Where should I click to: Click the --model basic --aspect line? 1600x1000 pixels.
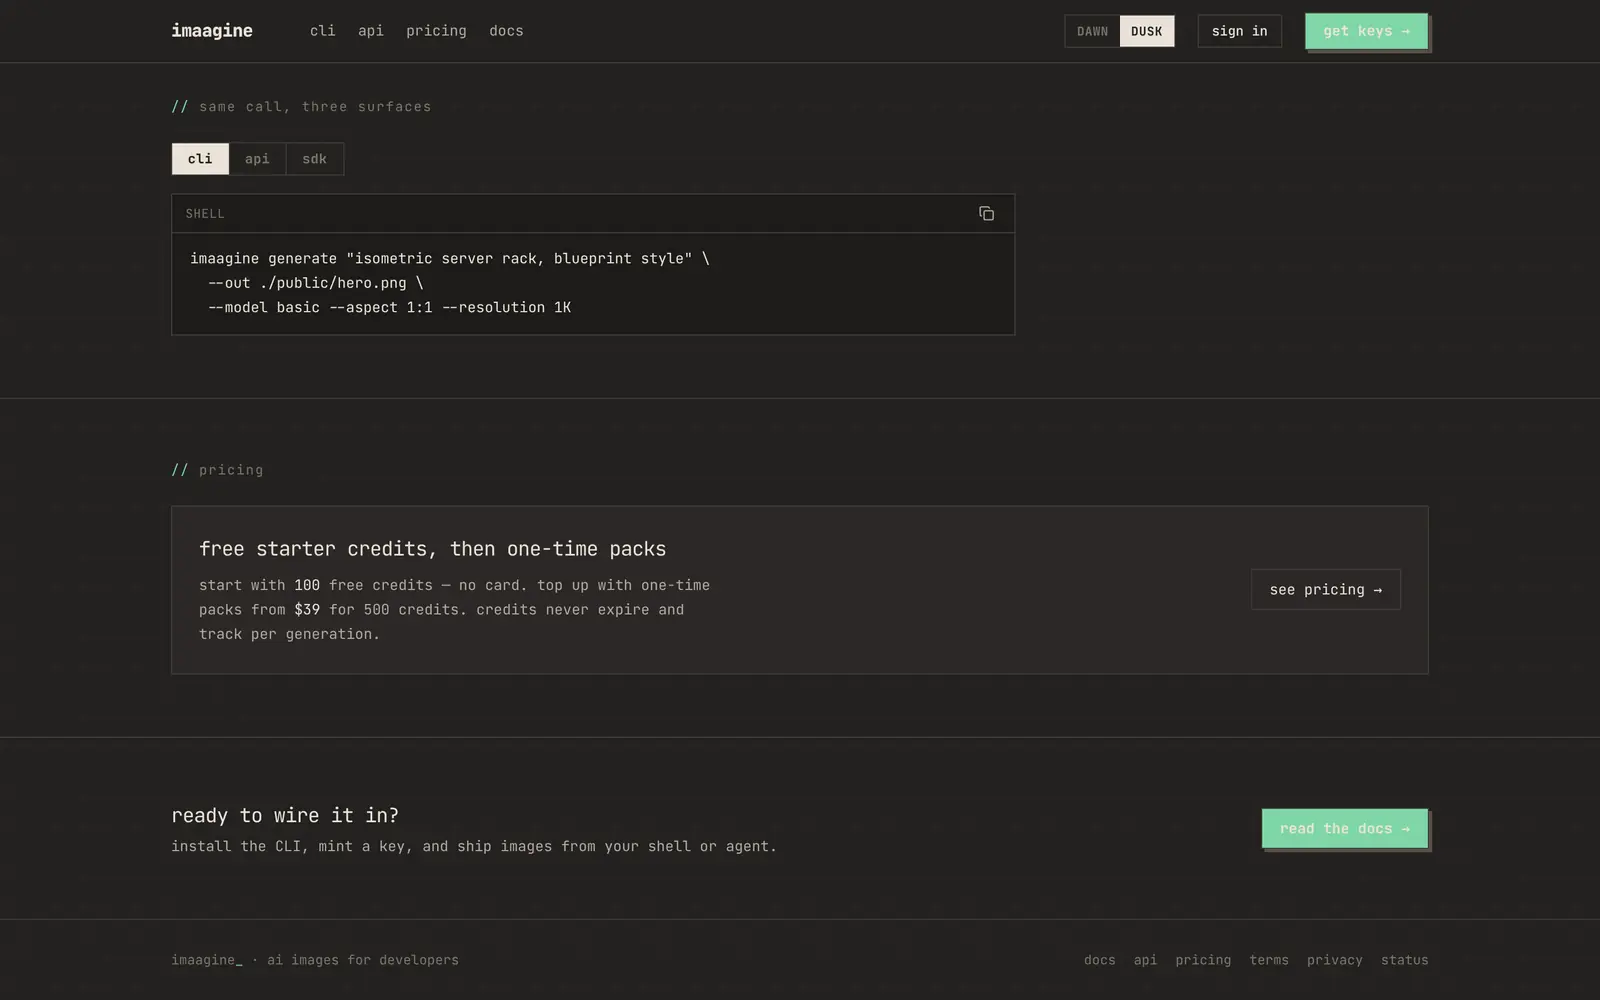pos(390,308)
